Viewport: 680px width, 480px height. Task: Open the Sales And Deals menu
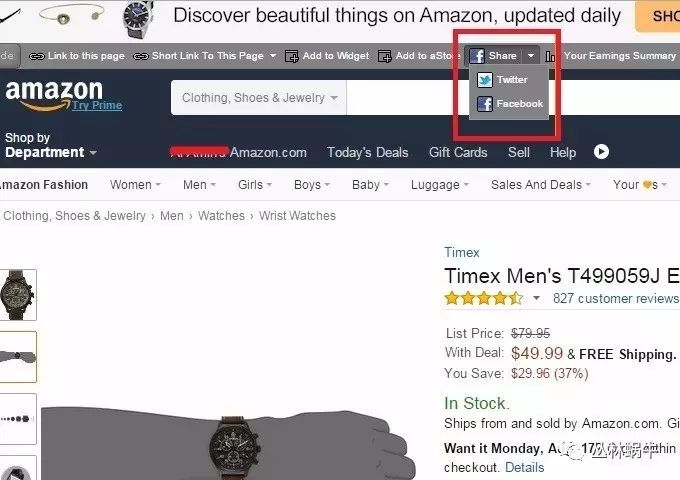point(541,185)
